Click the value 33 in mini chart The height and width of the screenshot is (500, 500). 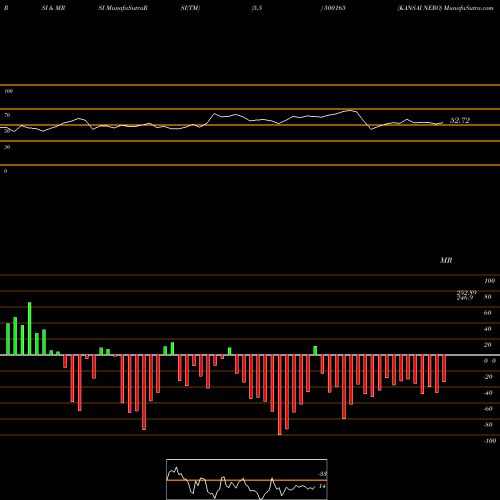tap(322, 474)
